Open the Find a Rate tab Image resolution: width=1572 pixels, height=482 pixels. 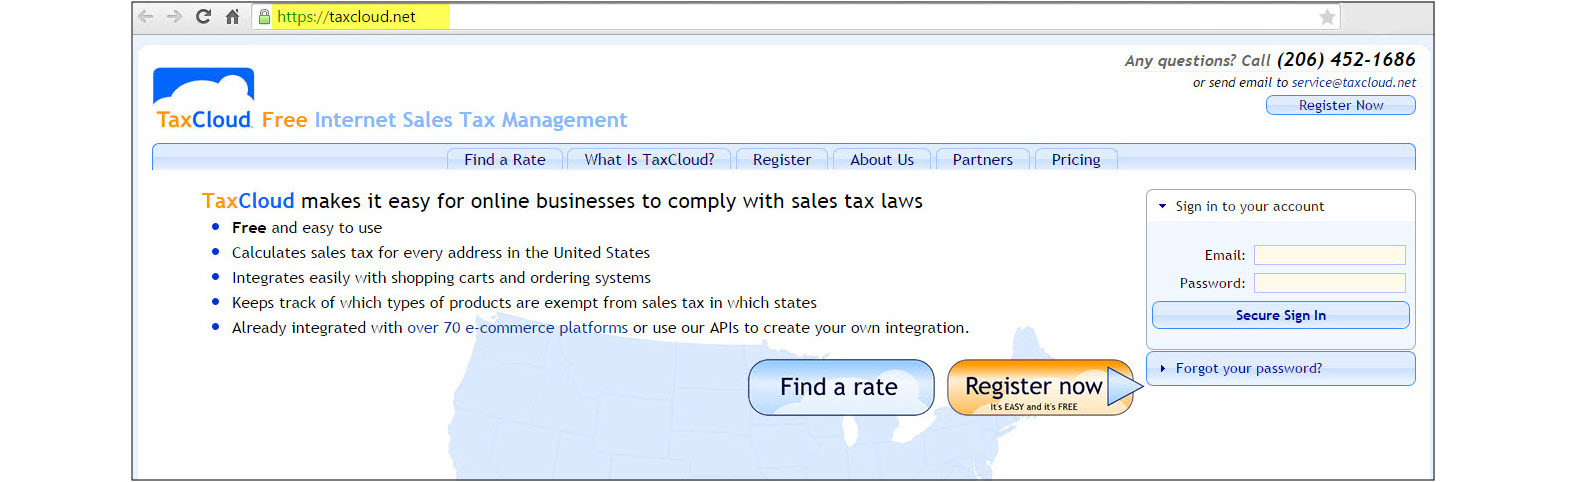pyautogui.click(x=505, y=159)
